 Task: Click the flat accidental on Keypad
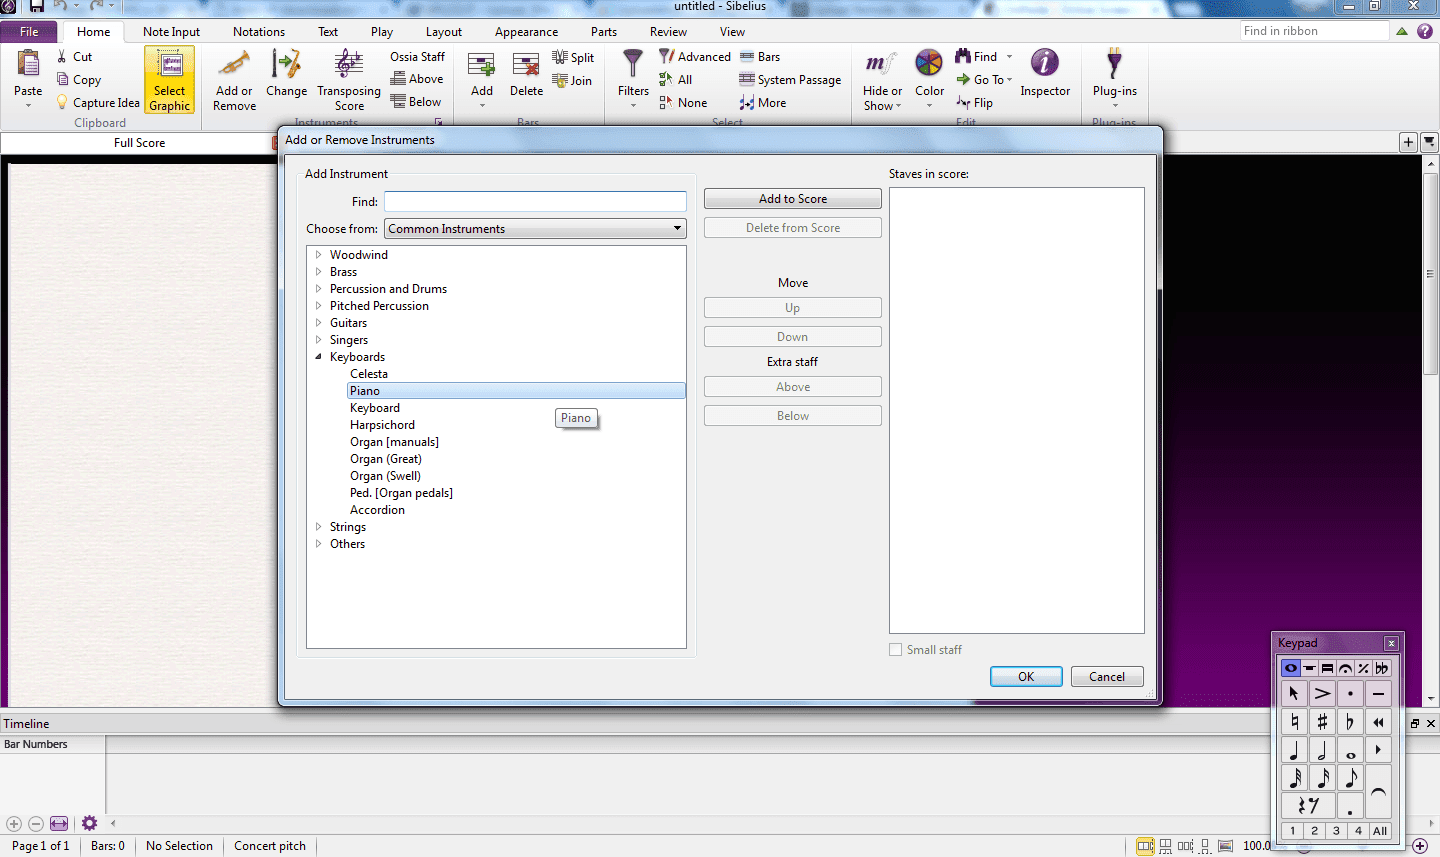[1350, 722]
